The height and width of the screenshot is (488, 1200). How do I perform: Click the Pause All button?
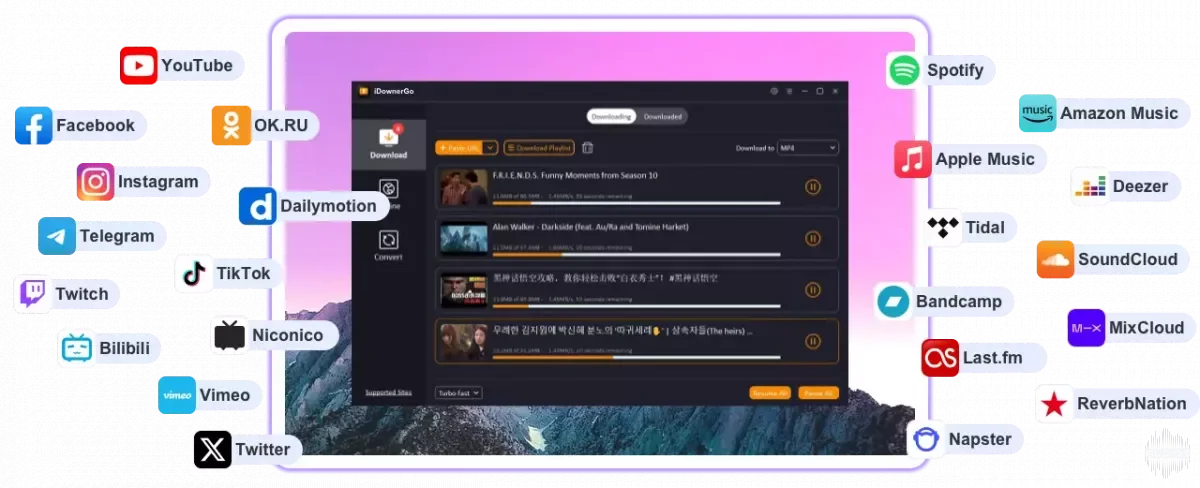819,393
